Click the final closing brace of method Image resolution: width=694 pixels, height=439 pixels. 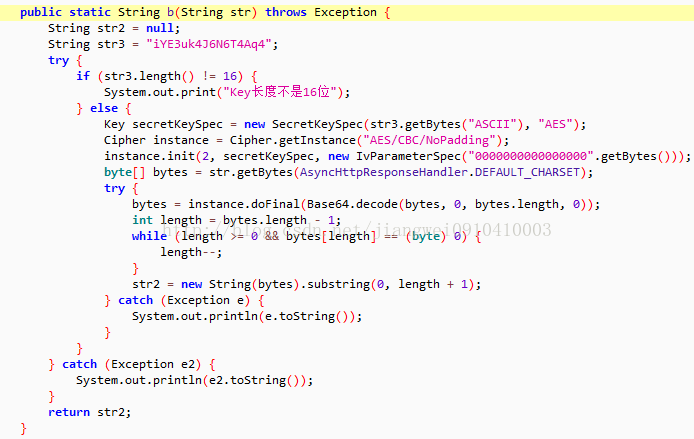pyautogui.click(x=23, y=428)
